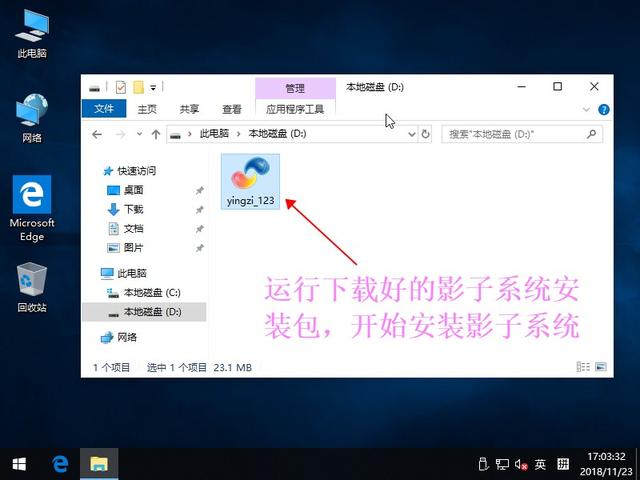640x480 pixels.
Task: Unpin 下载 using its pin icon
Action: coord(199,210)
